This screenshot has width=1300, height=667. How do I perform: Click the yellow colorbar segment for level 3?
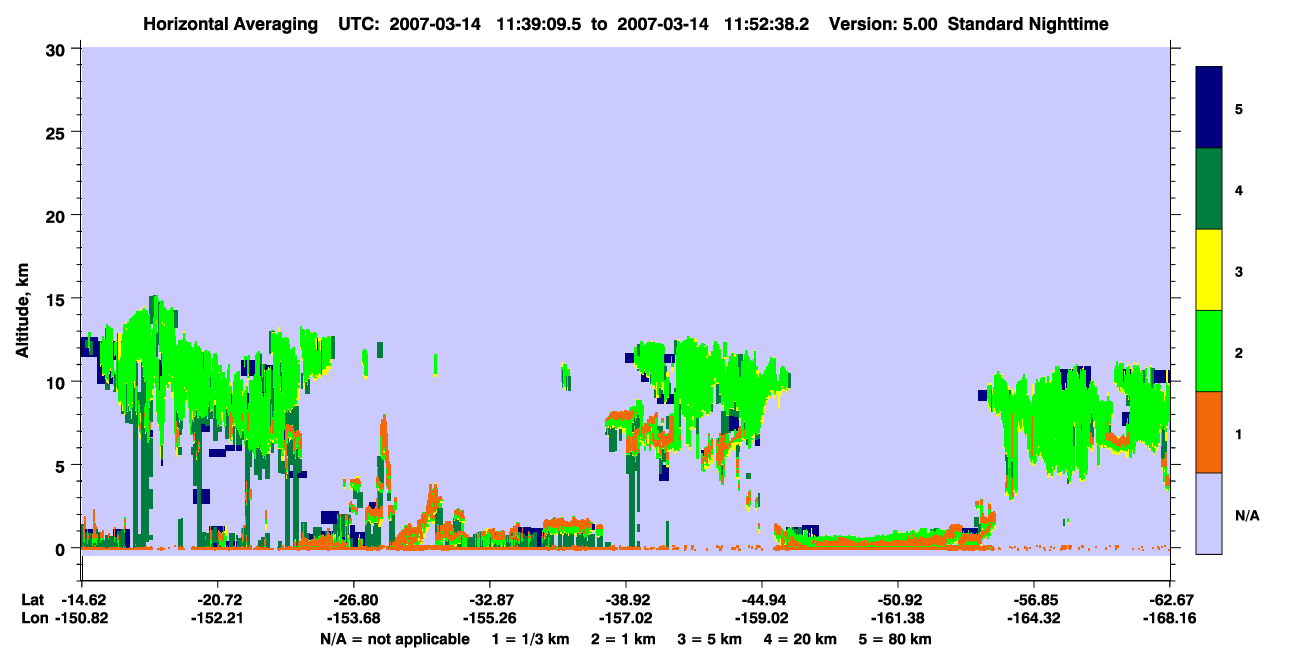1209,270
